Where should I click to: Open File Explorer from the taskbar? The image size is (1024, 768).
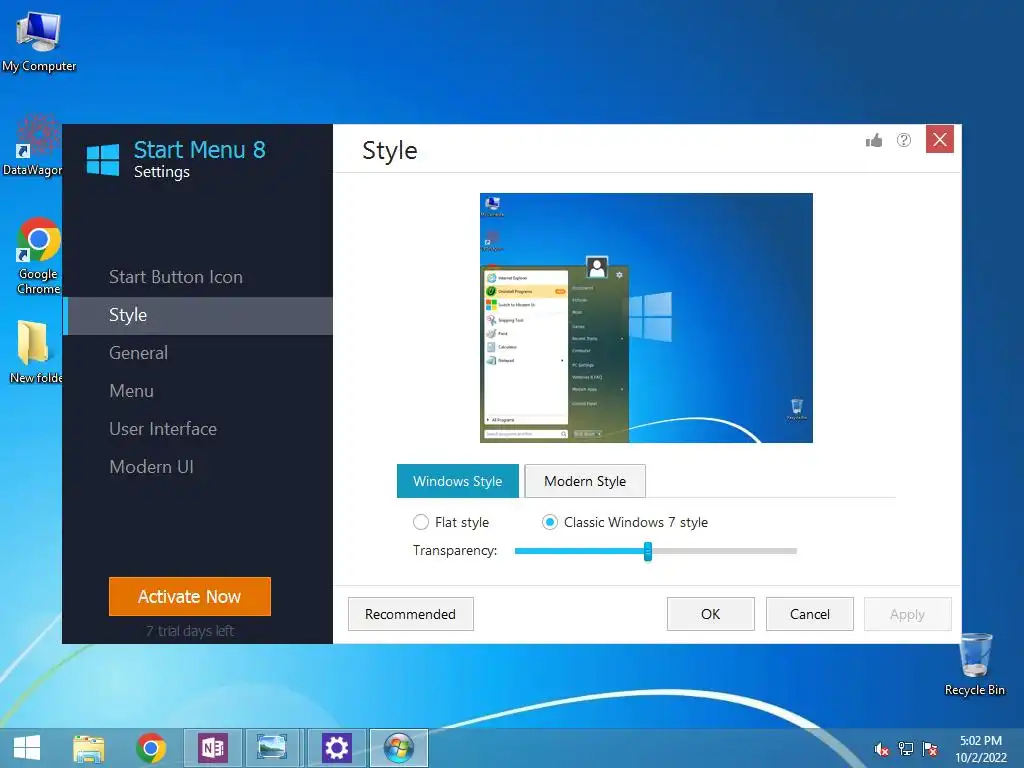(x=89, y=748)
